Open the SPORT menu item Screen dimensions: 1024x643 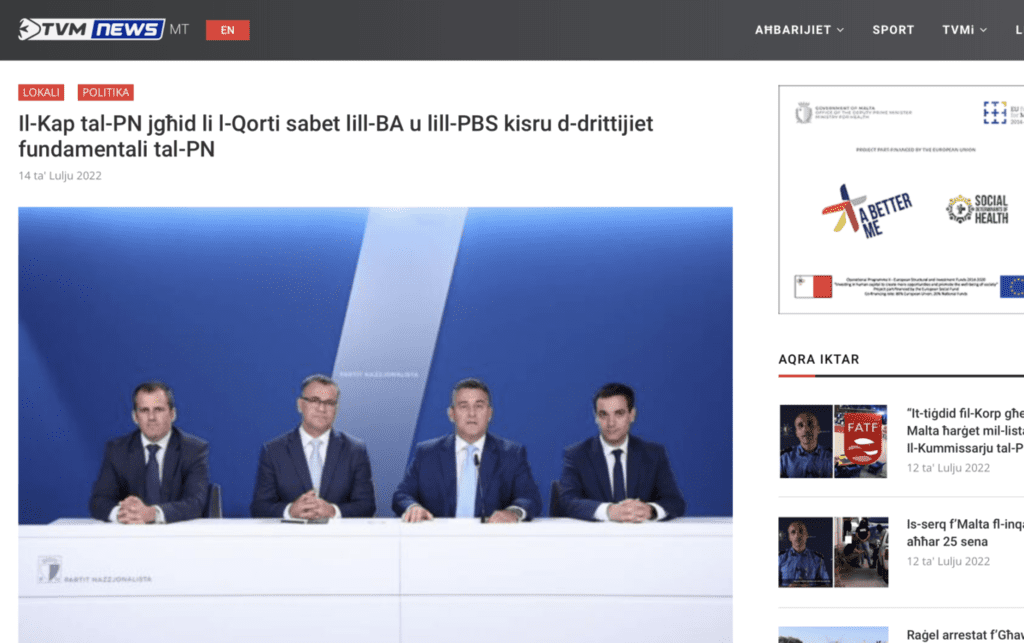pos(893,30)
